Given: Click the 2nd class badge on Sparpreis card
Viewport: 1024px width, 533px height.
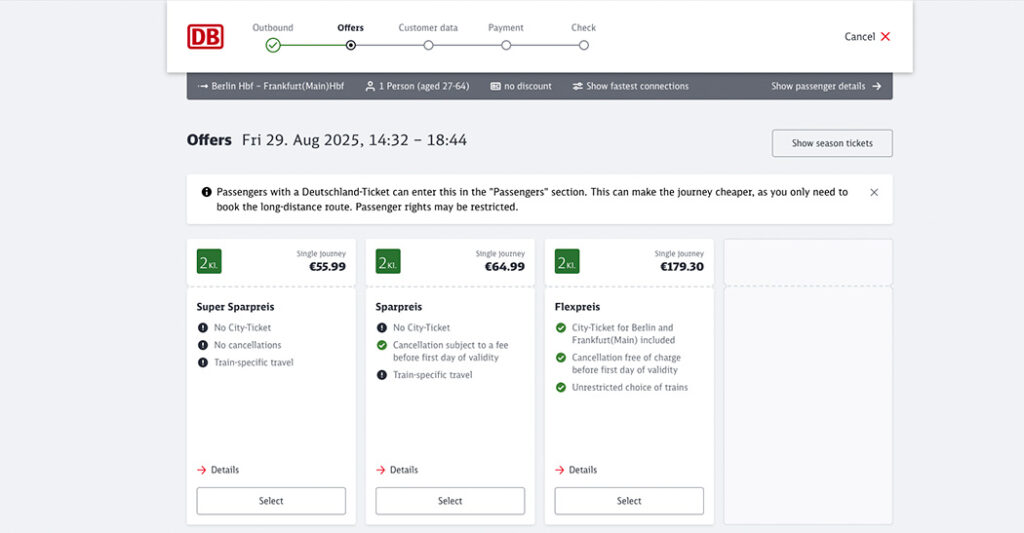Looking at the screenshot, I should [x=388, y=262].
